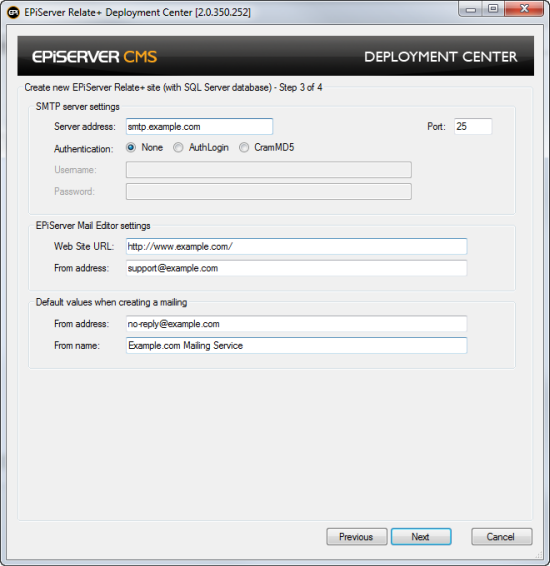
Task: Click the EPiServer app icon in title bar
Action: tap(13, 13)
